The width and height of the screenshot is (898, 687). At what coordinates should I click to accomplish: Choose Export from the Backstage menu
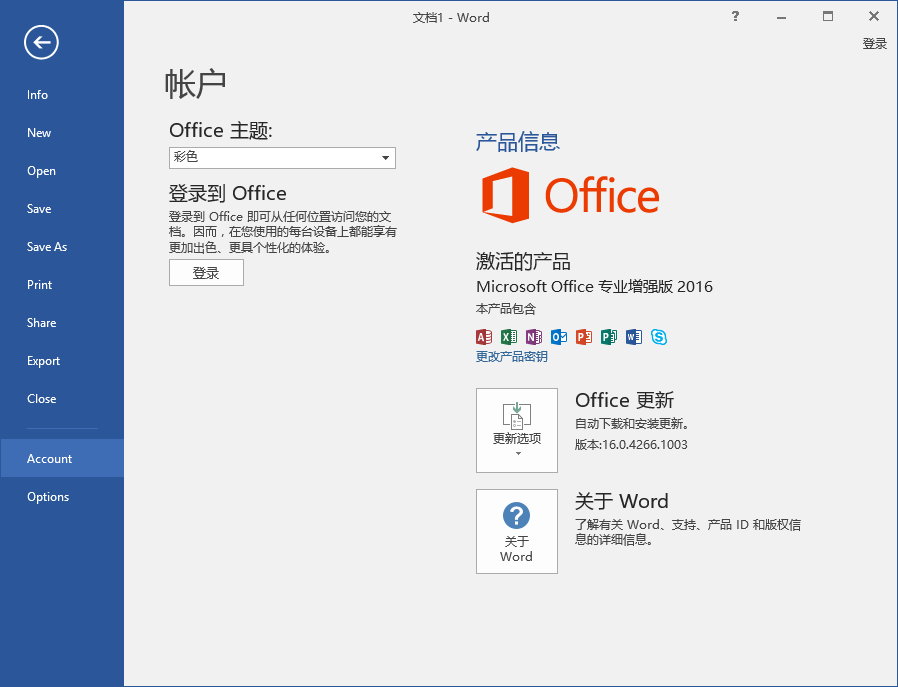pos(44,361)
